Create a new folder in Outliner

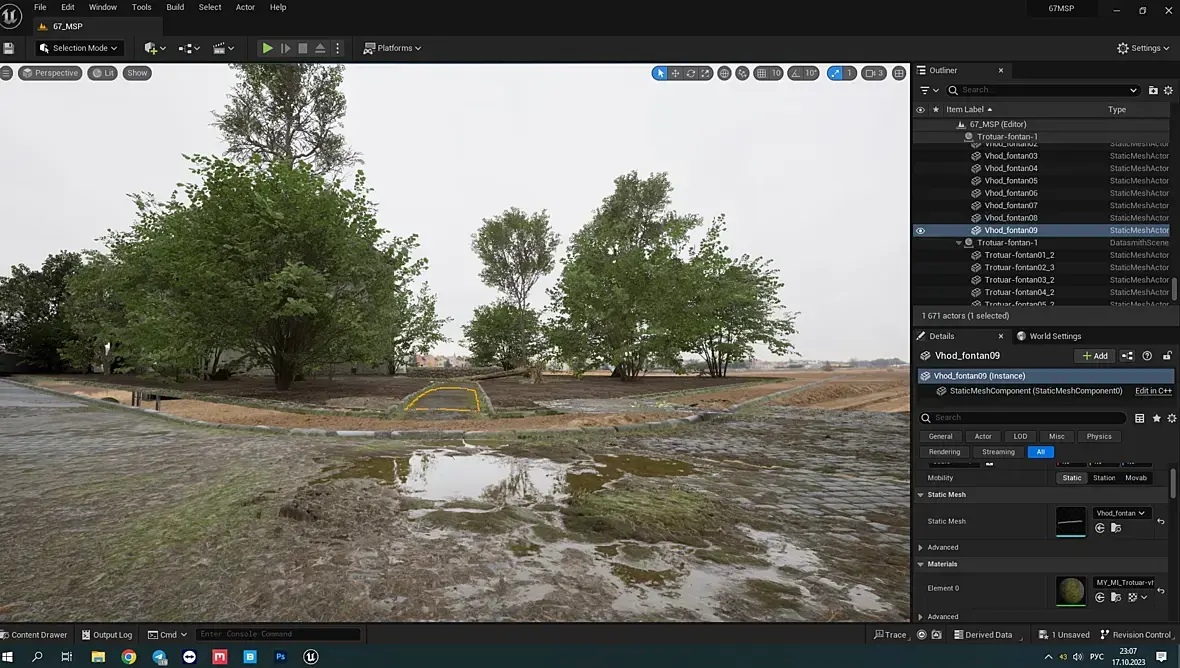[x=1153, y=90]
